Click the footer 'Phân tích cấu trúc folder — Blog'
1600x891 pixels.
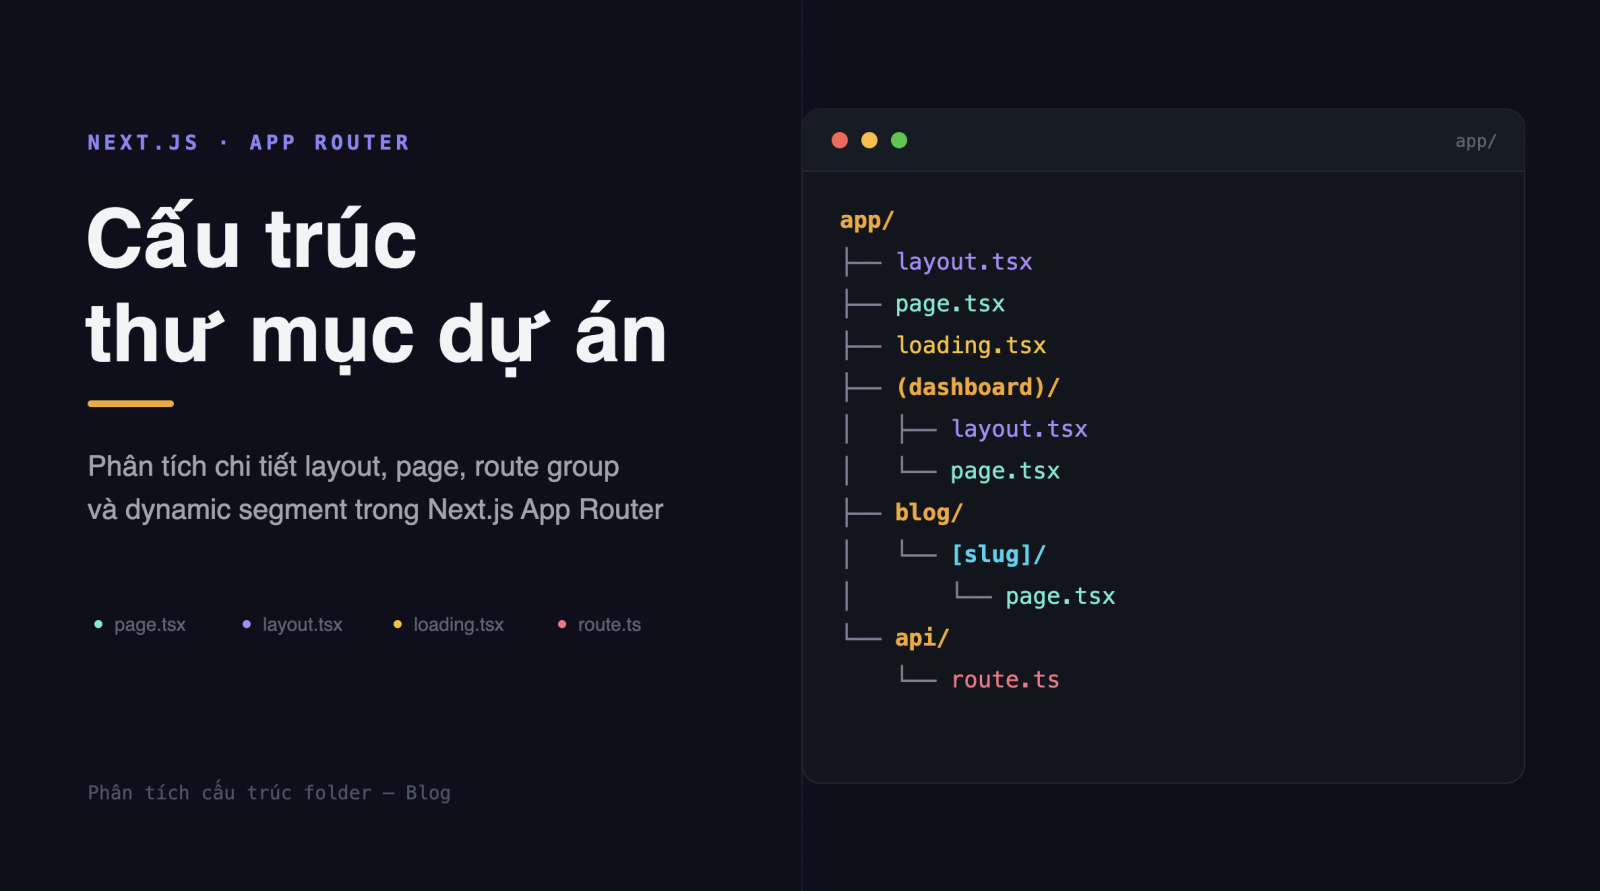pos(269,793)
